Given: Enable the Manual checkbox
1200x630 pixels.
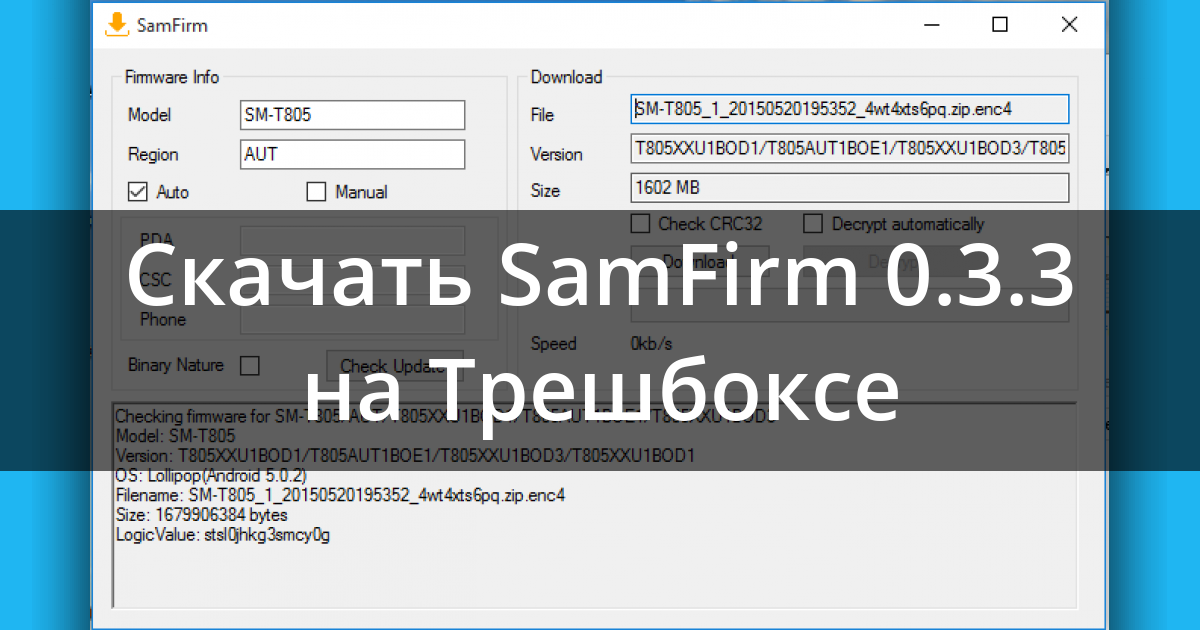Looking at the screenshot, I should (316, 191).
